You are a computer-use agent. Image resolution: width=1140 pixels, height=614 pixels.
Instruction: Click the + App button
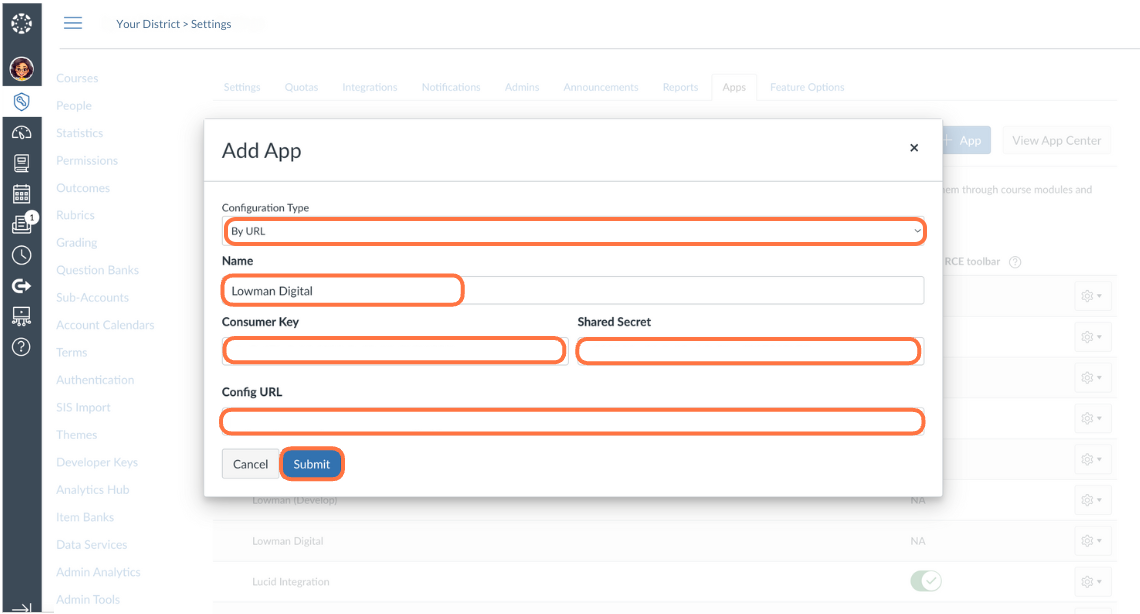click(x=967, y=140)
